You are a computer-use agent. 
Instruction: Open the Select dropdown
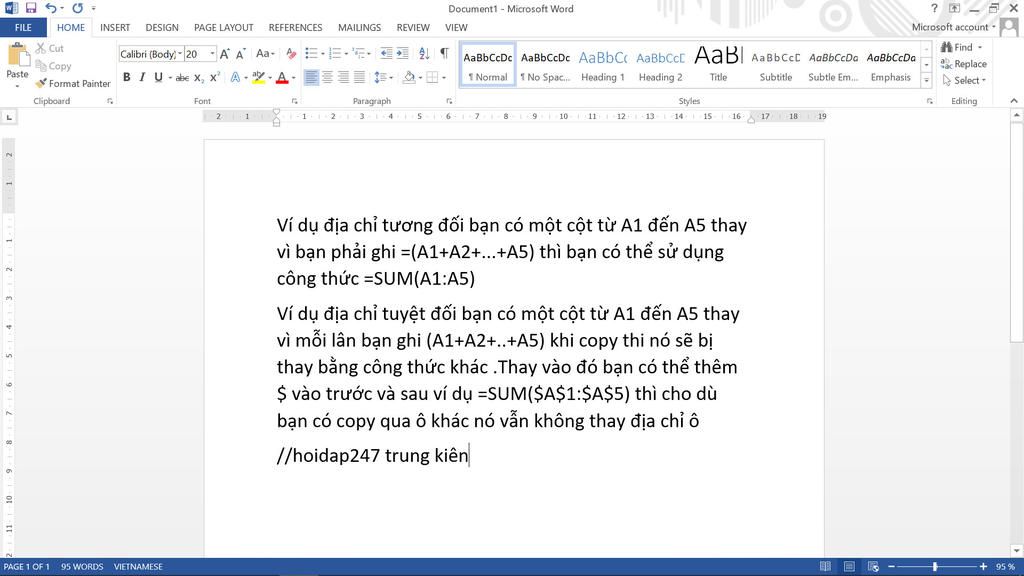(964, 80)
